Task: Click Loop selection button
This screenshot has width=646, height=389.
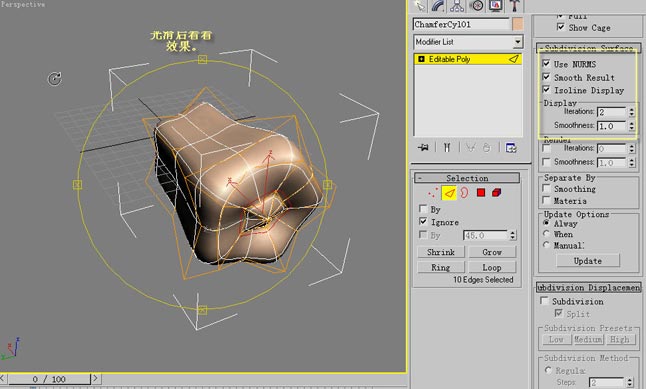Action: [x=492, y=267]
